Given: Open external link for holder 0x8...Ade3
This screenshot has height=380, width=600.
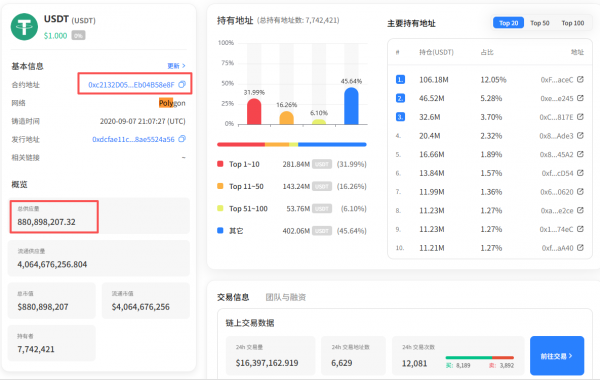Looking at the screenshot, I should (x=580, y=135).
